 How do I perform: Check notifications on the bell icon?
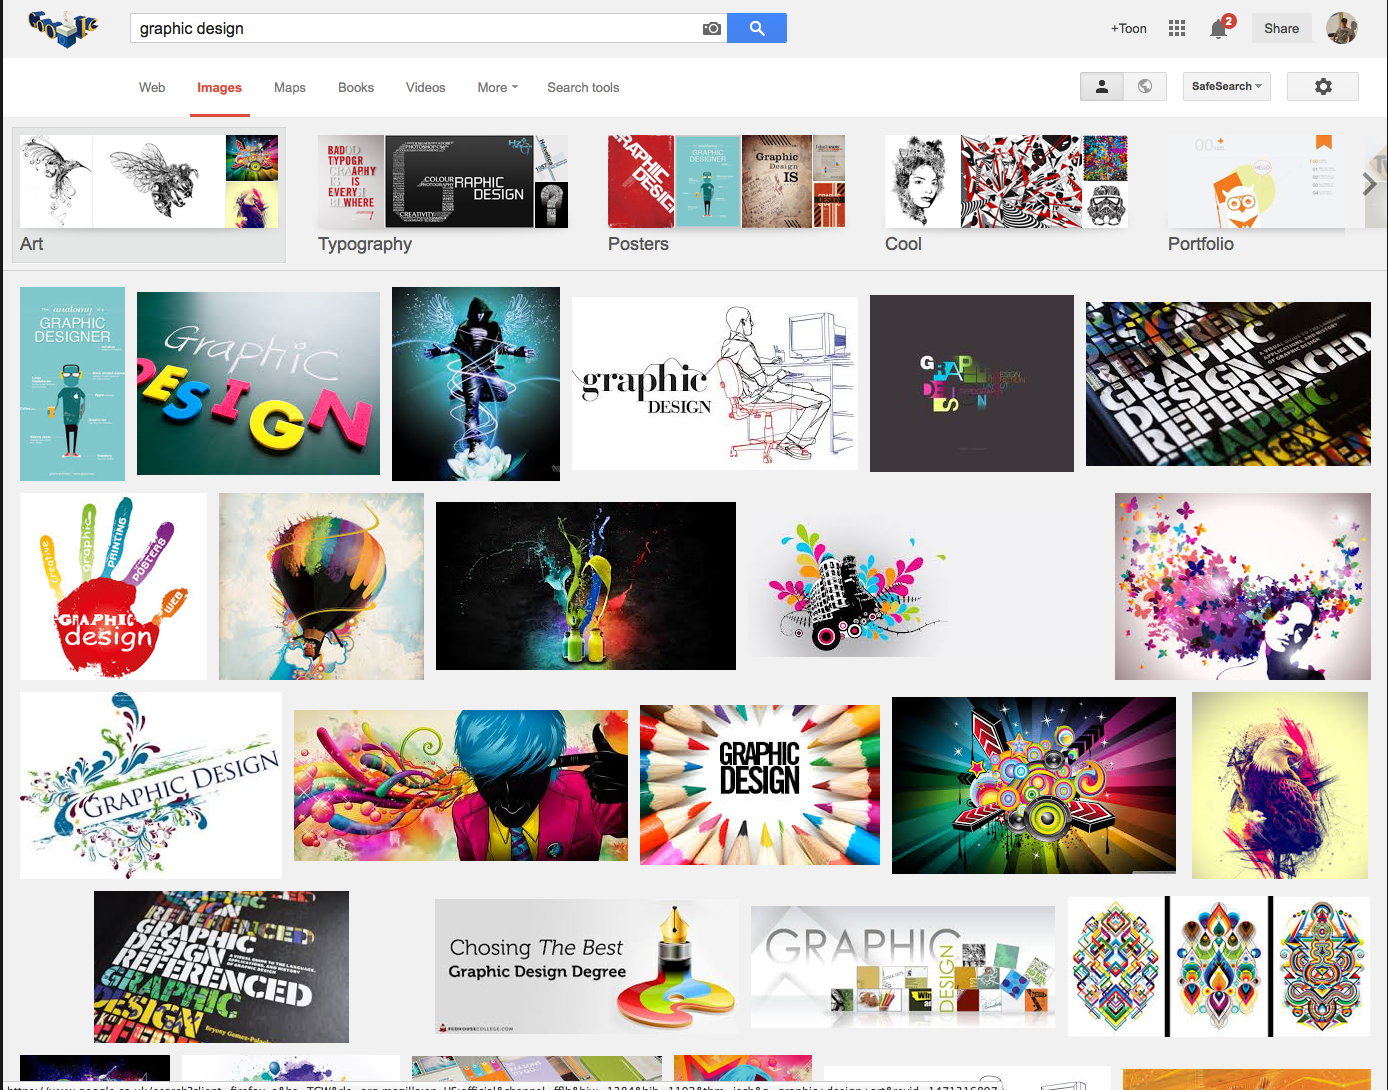pos(1218,28)
